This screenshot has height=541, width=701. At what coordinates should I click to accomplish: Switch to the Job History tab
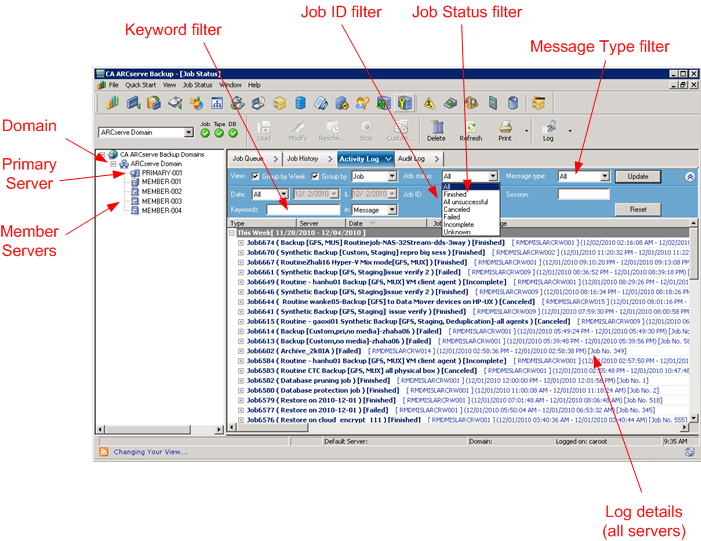(309, 159)
